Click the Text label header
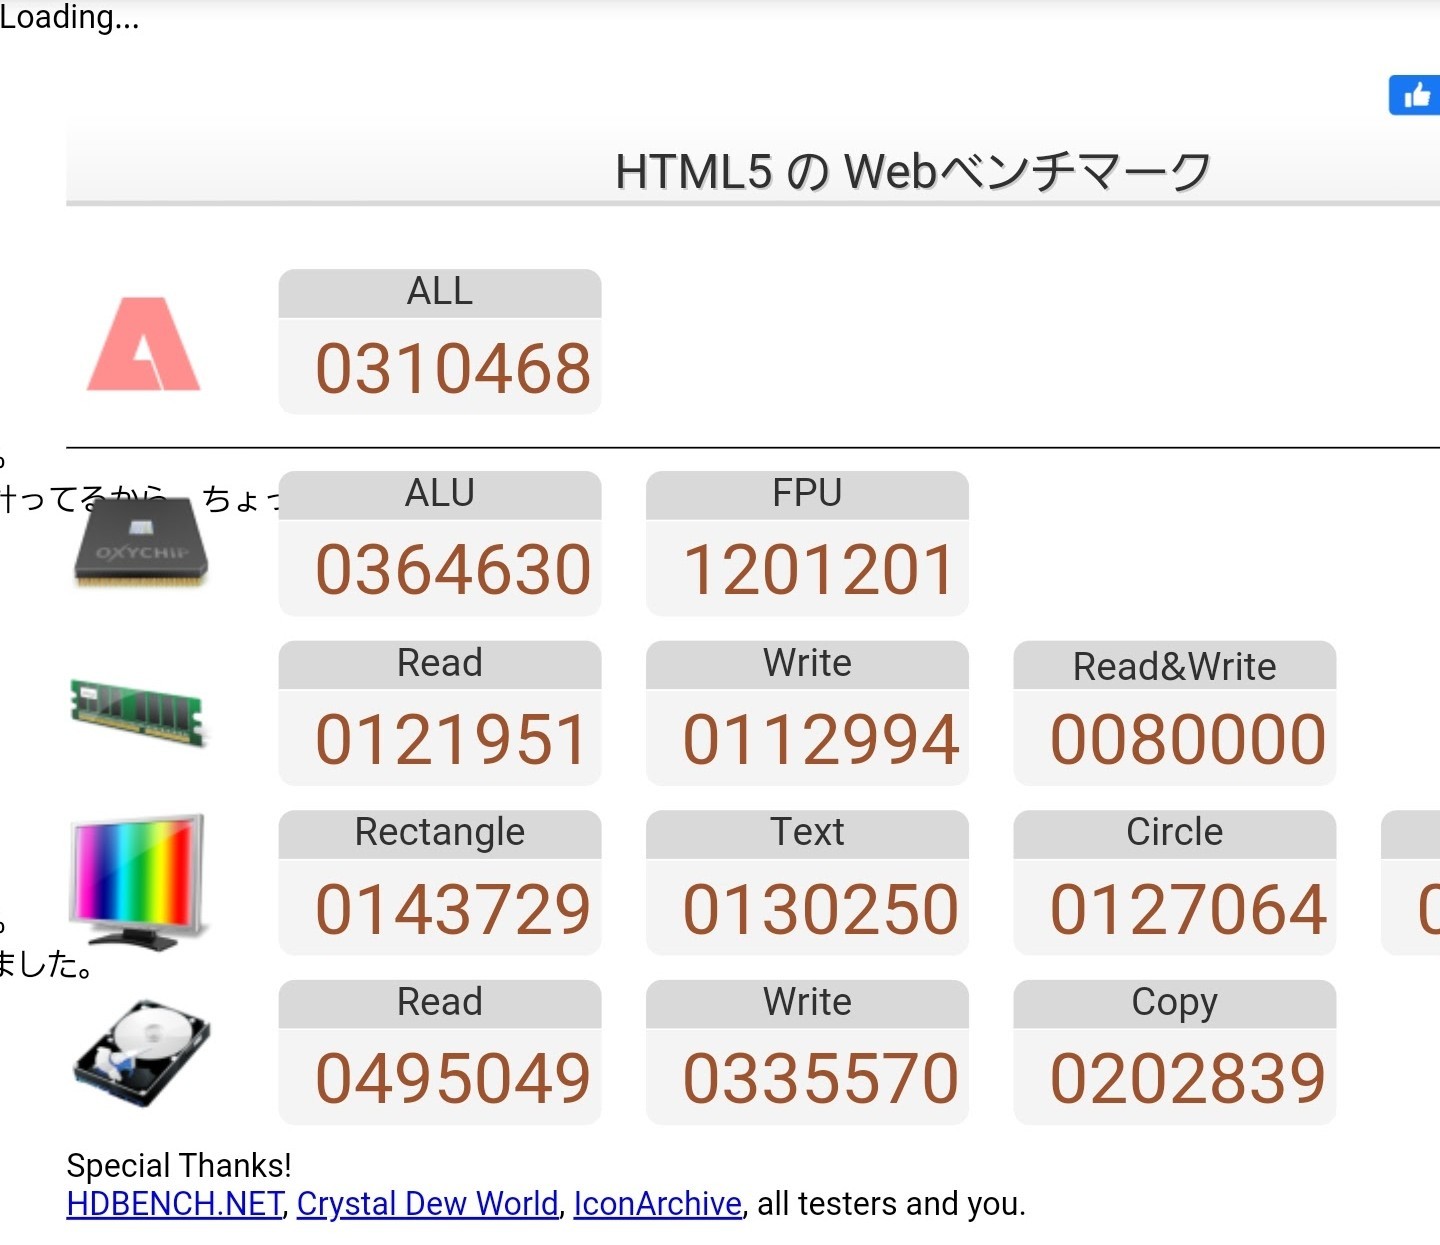Image resolution: width=1440 pixels, height=1245 pixels. [807, 833]
